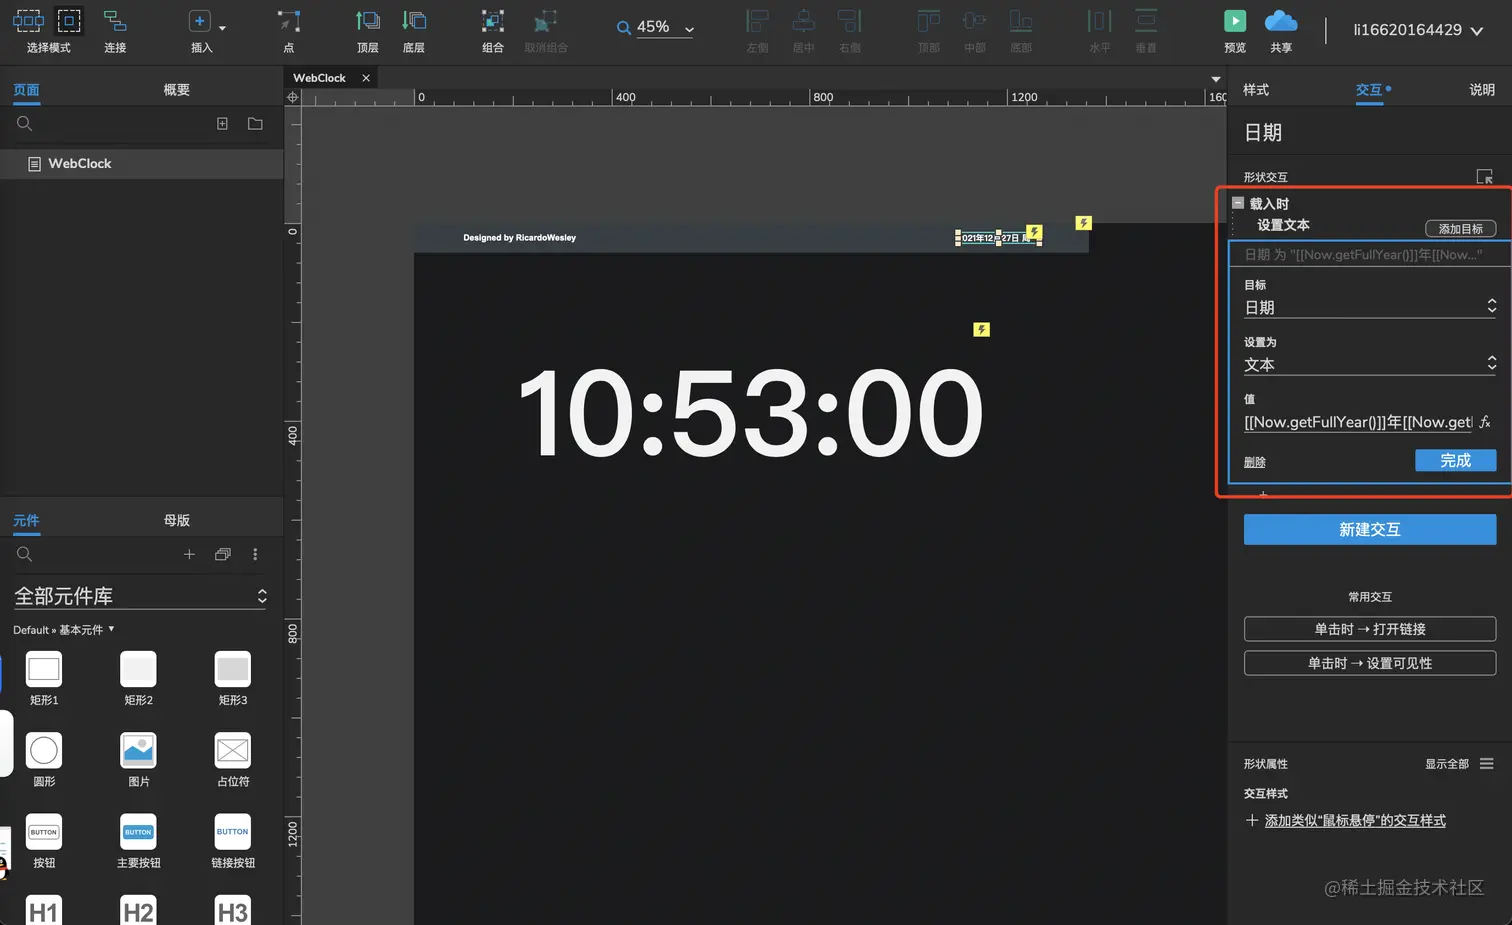1512x925 pixels.
Task: Switch to the 元件 widgets tab
Action: 26,521
